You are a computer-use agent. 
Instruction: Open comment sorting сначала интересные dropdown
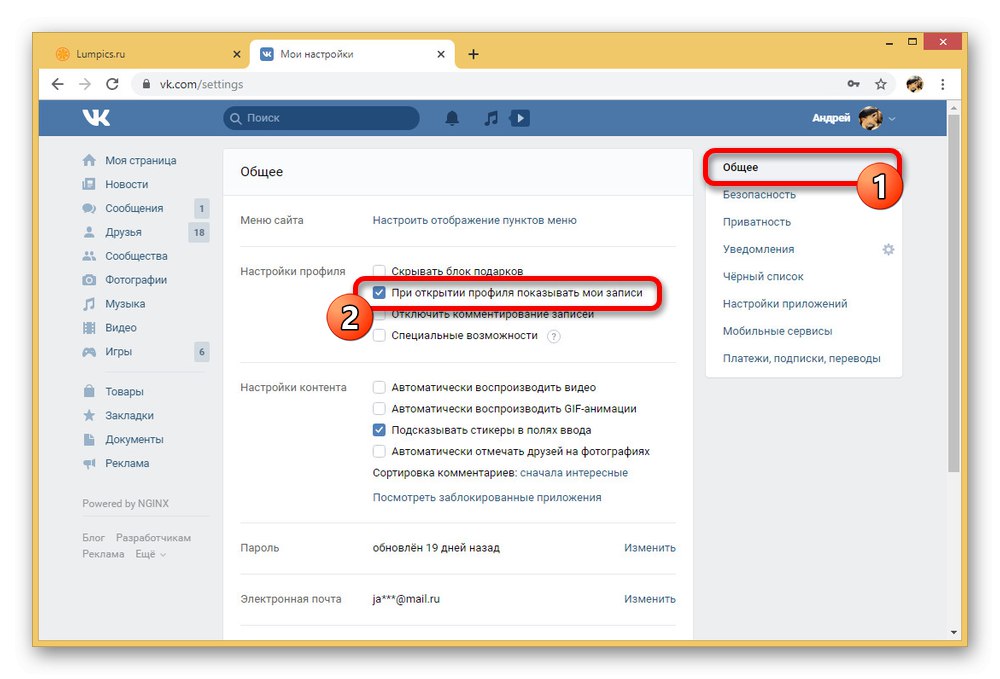574,473
